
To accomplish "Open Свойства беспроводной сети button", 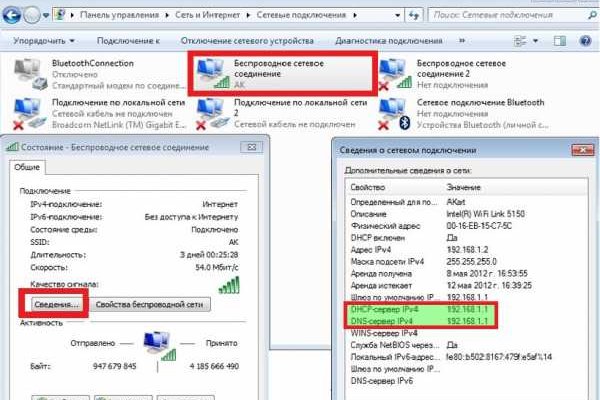I will [150, 304].
